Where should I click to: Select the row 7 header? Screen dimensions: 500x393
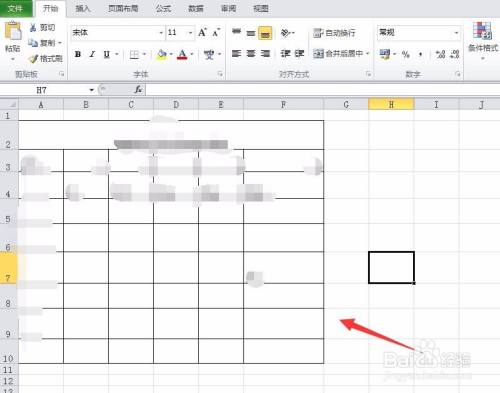tap(8, 268)
